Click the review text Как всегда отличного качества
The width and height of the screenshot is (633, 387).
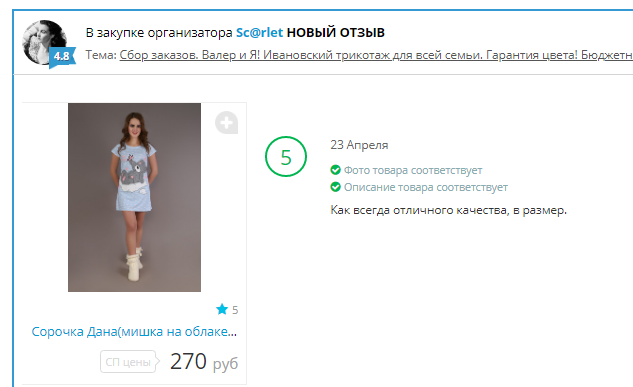[x=419, y=210]
